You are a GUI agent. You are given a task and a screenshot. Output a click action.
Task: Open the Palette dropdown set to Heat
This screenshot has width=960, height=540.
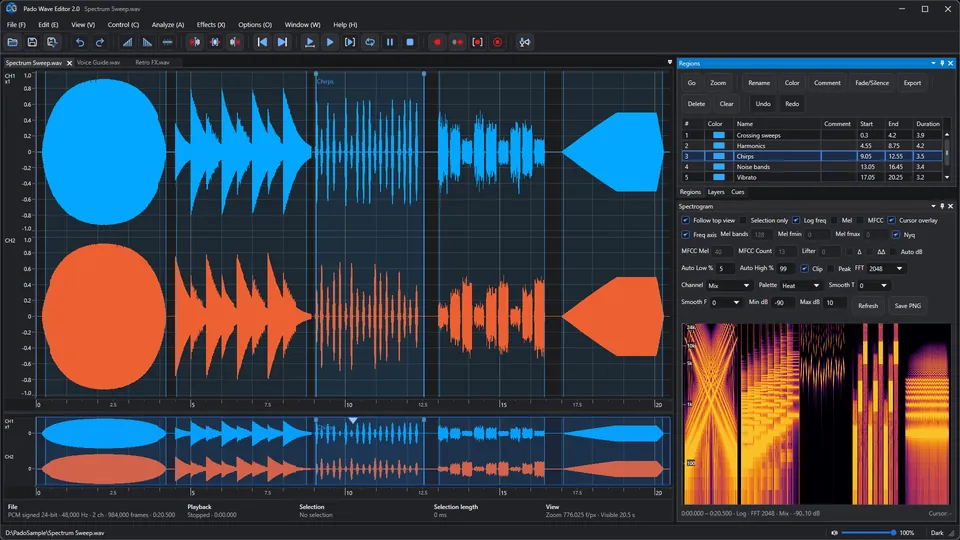(x=800, y=286)
